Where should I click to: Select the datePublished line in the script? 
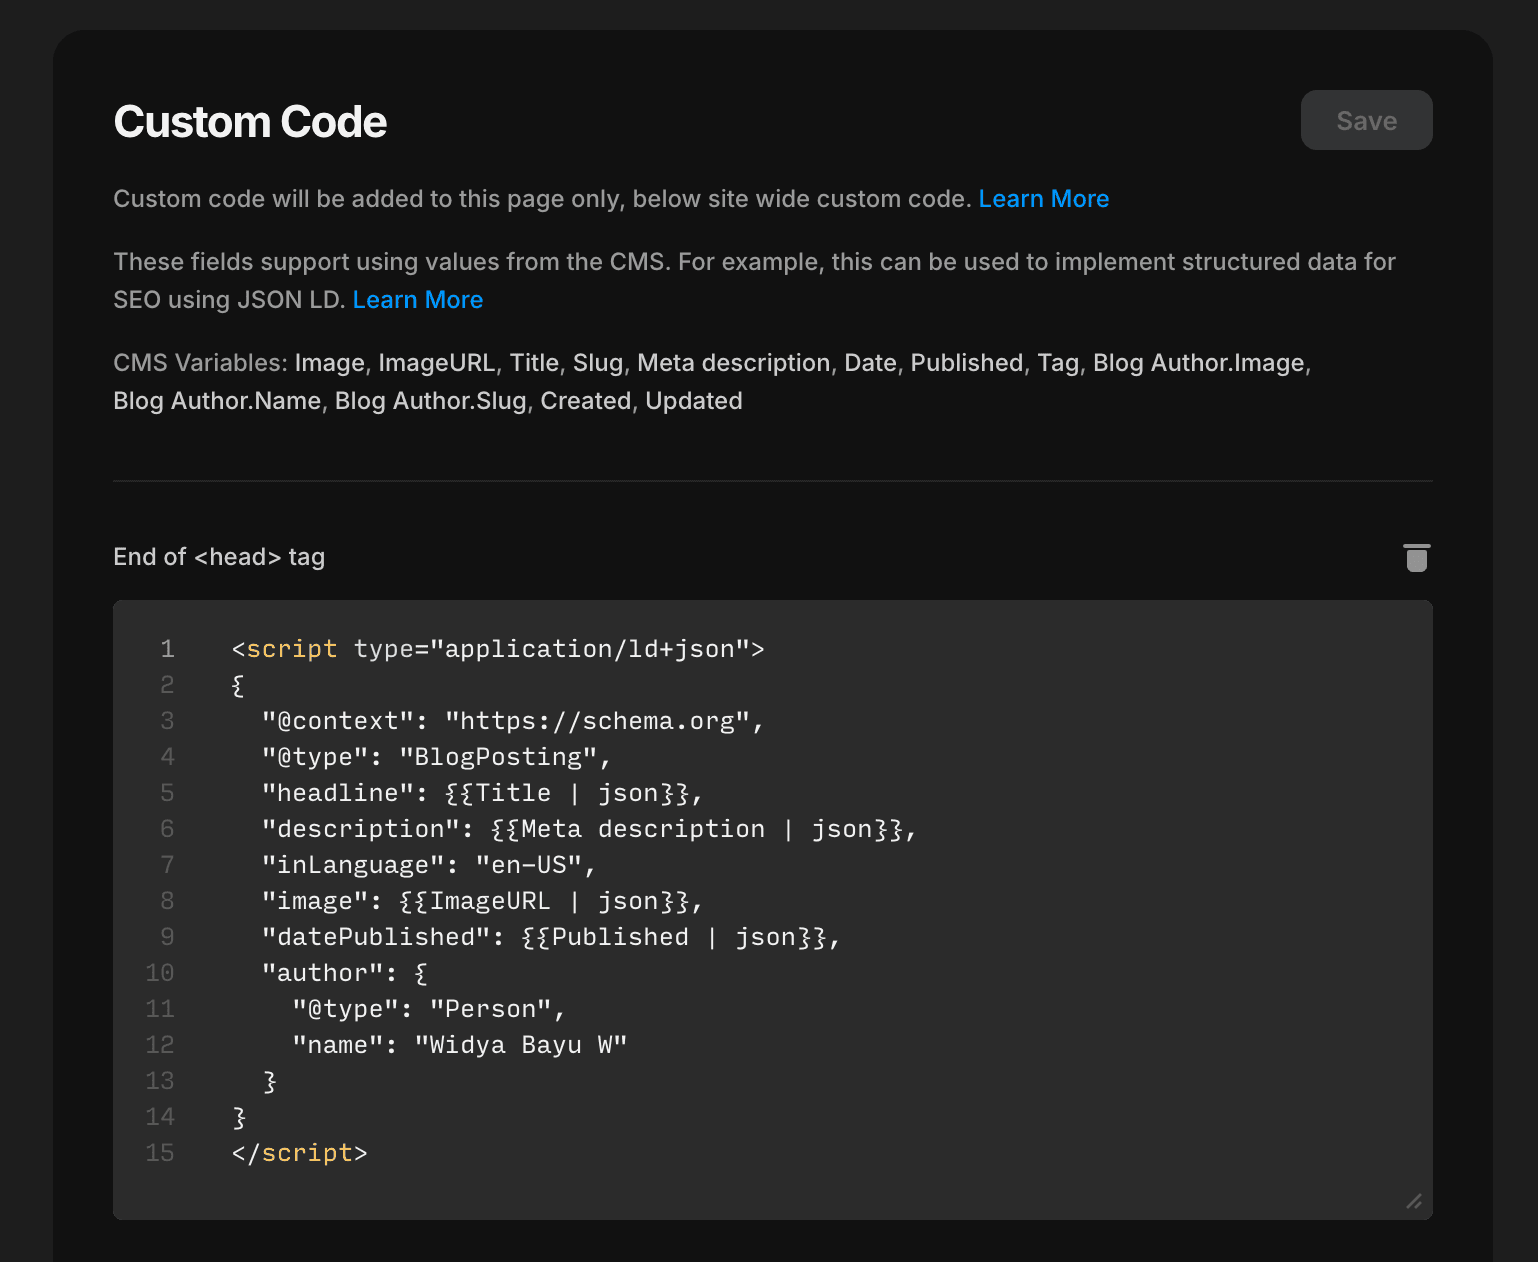[x=550, y=936]
